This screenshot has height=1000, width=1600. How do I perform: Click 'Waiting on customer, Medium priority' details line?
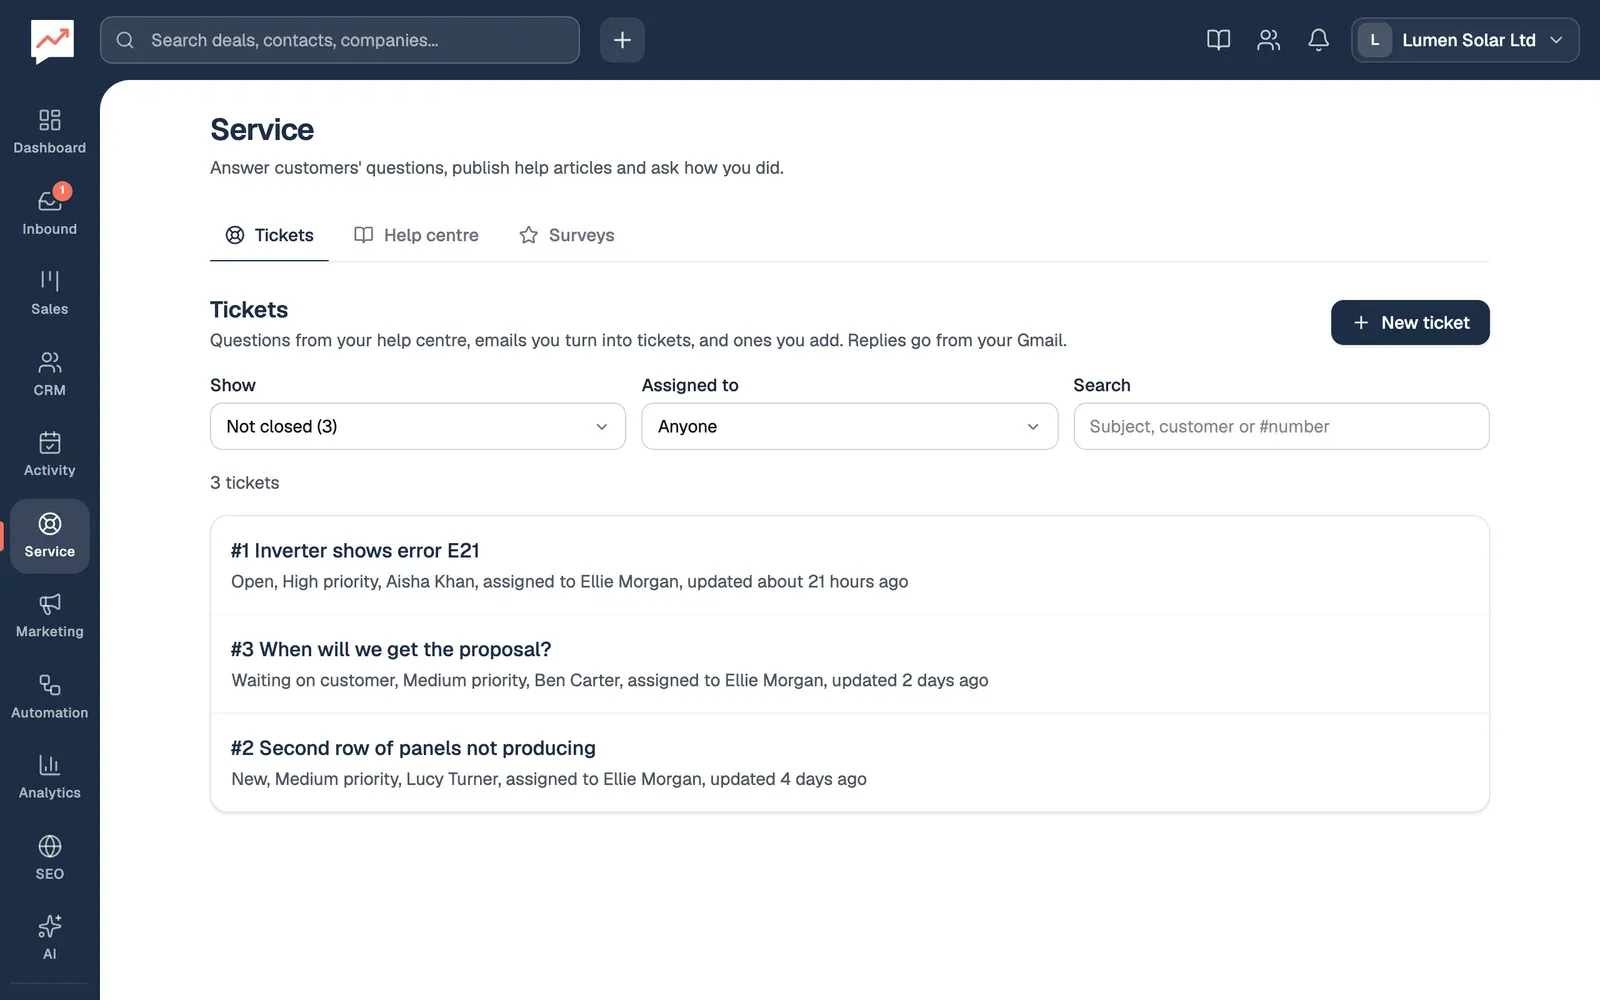(609, 681)
